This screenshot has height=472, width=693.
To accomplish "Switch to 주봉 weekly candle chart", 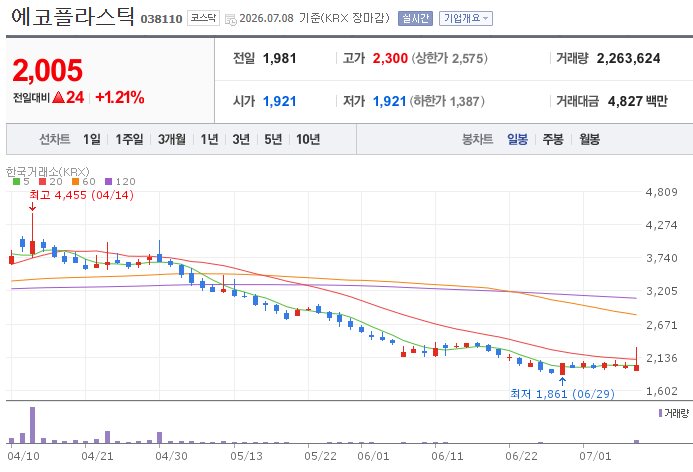I will click(x=553, y=140).
